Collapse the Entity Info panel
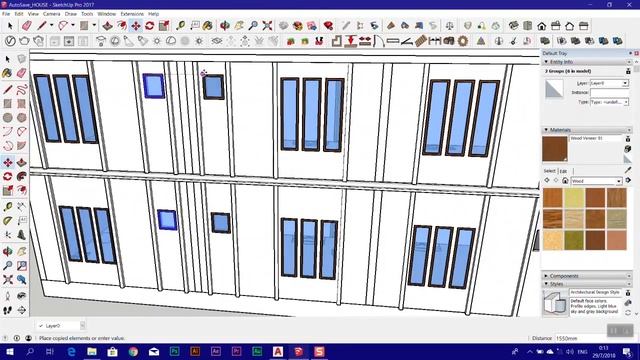 click(x=546, y=62)
